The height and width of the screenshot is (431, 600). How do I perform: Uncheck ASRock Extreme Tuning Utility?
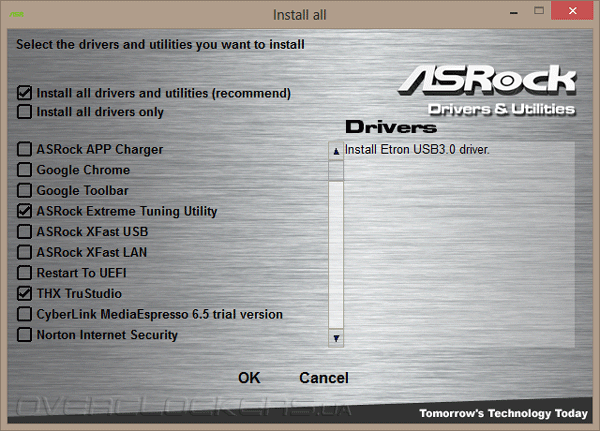(x=24, y=211)
